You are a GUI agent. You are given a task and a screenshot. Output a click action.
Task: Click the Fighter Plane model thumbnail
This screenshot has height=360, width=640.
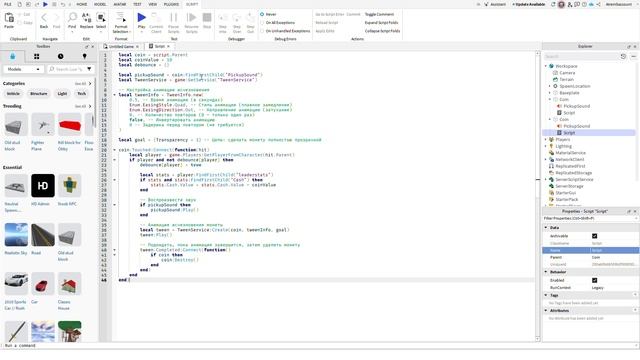tap(43, 125)
